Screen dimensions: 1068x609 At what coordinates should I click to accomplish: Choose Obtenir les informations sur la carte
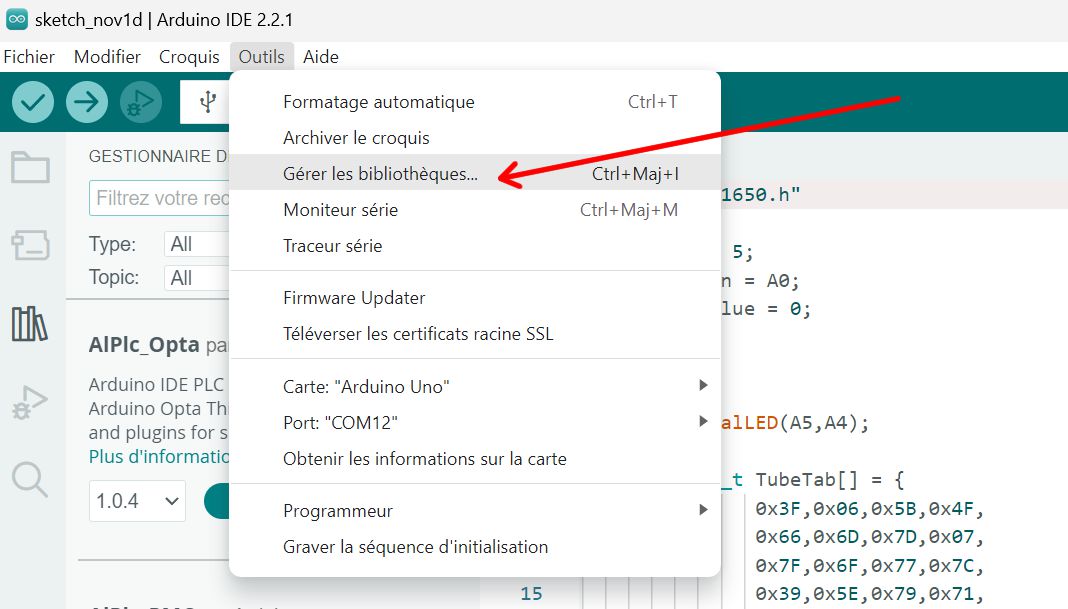click(475, 458)
